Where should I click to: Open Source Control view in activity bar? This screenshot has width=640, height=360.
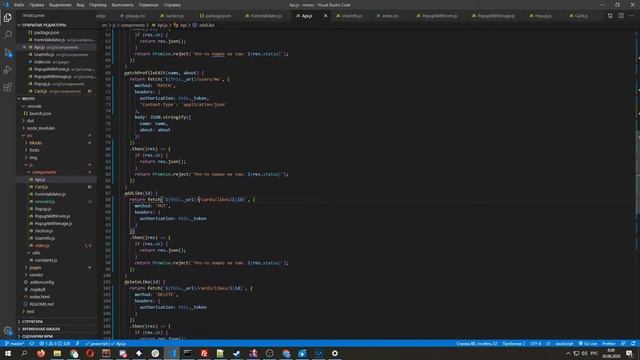click(7, 53)
